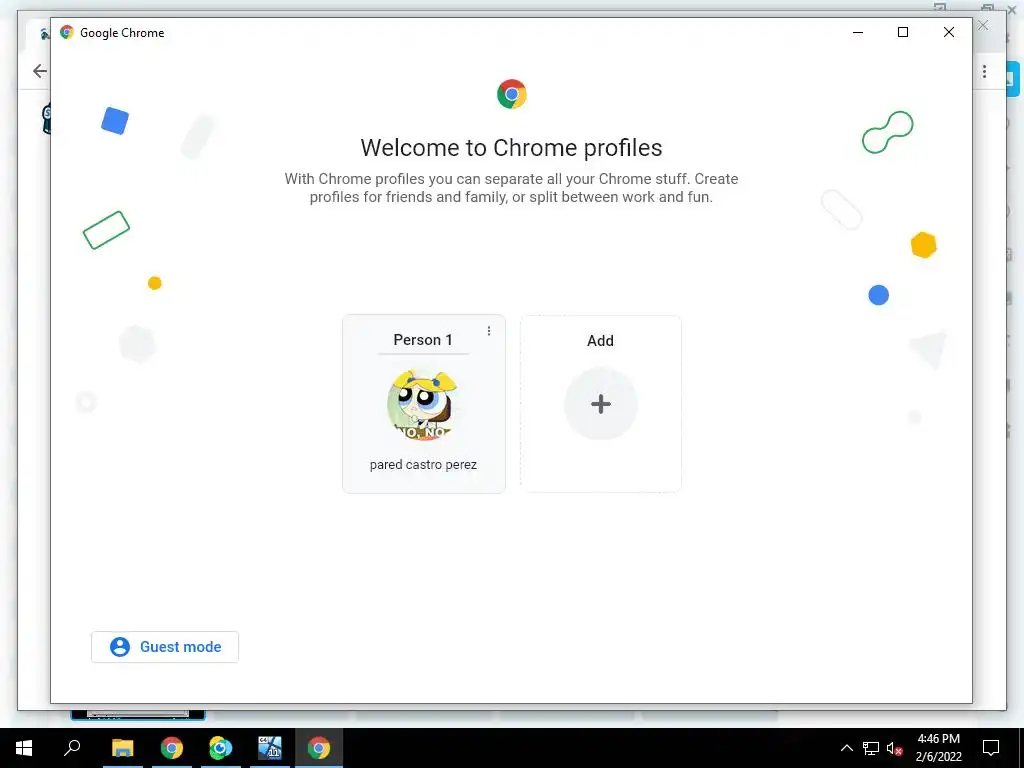Show hidden system tray icons
The height and width of the screenshot is (768, 1024).
[846, 748]
